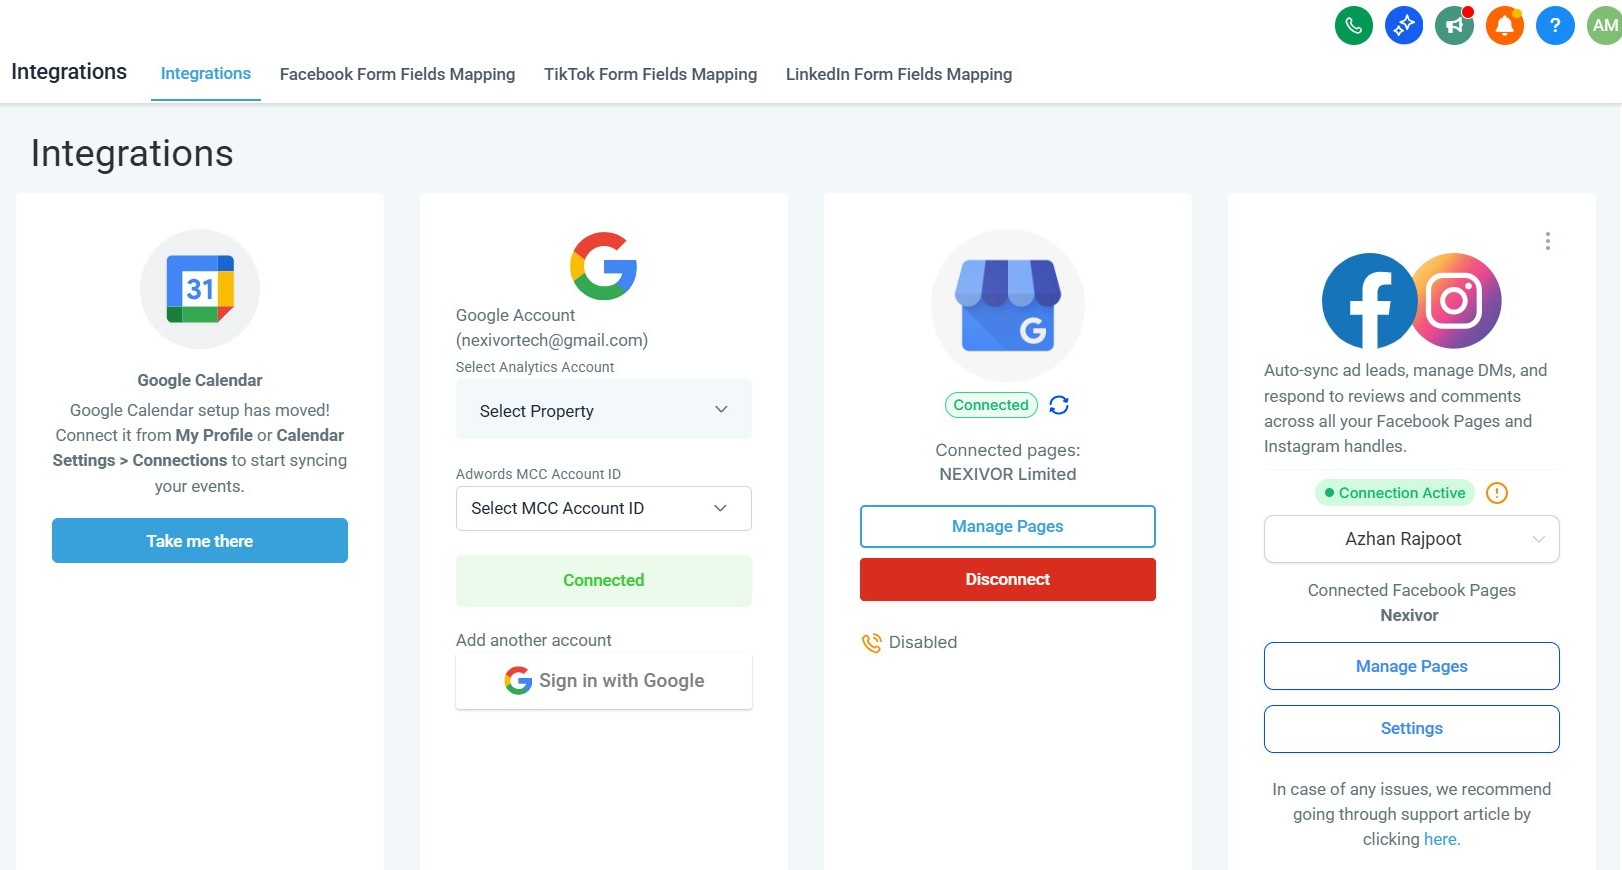This screenshot has height=870, width=1622.
Task: Open the Facebook card Settings button
Action: click(x=1412, y=729)
